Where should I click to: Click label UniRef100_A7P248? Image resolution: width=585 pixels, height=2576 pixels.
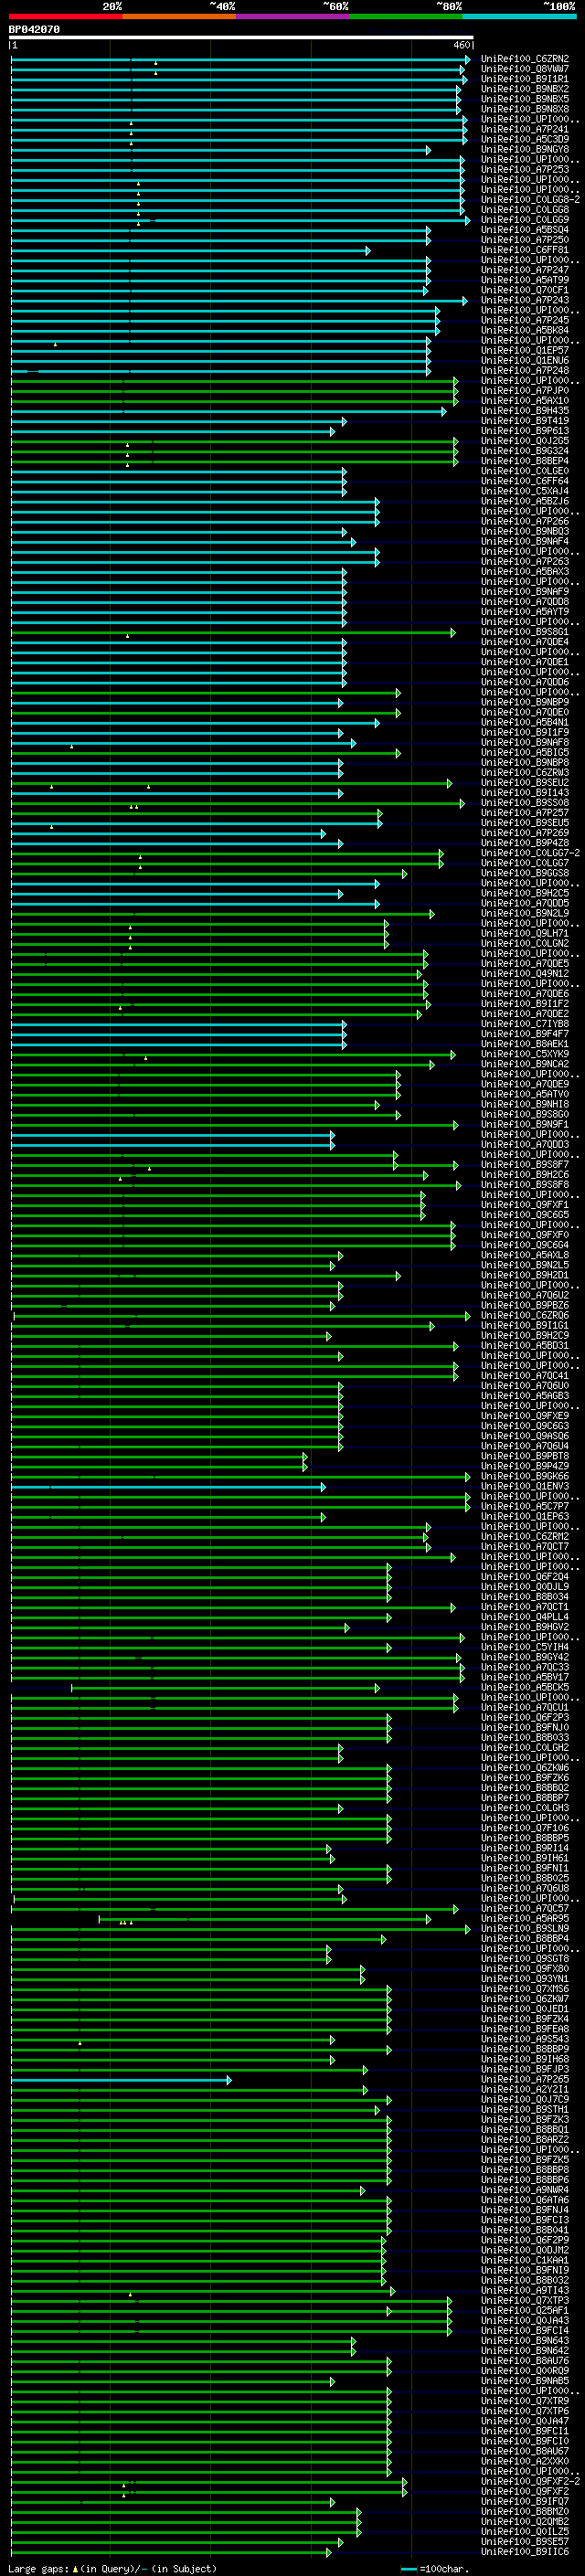(x=525, y=371)
